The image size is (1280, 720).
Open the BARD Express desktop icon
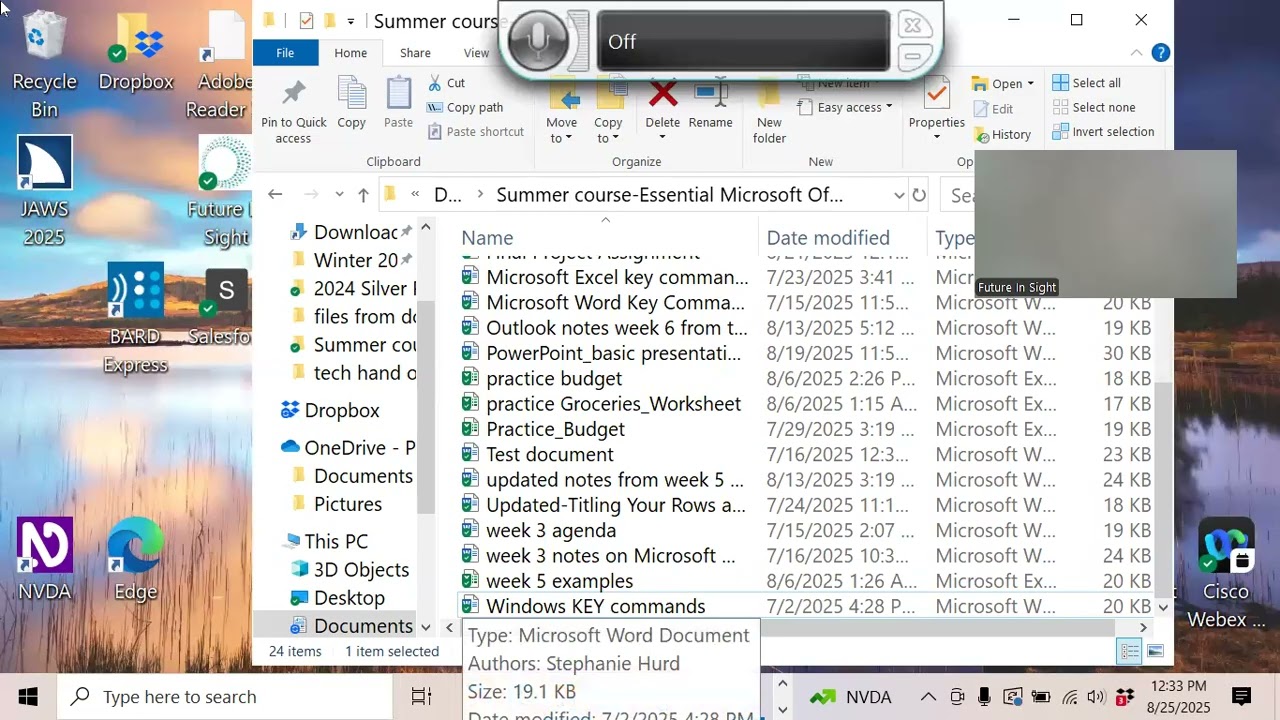coord(135,318)
